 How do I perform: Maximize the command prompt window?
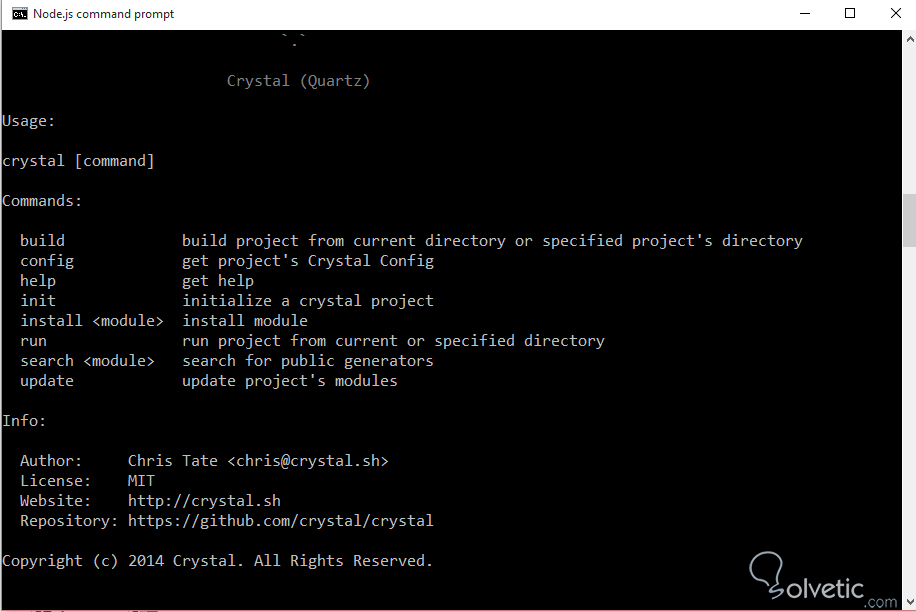(x=850, y=14)
